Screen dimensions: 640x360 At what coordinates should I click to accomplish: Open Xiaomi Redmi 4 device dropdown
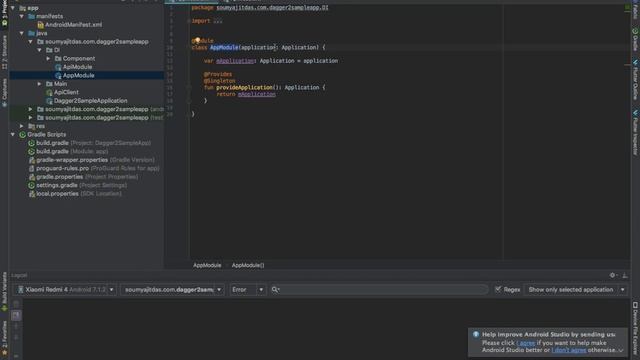pyautogui.click(x=66, y=290)
